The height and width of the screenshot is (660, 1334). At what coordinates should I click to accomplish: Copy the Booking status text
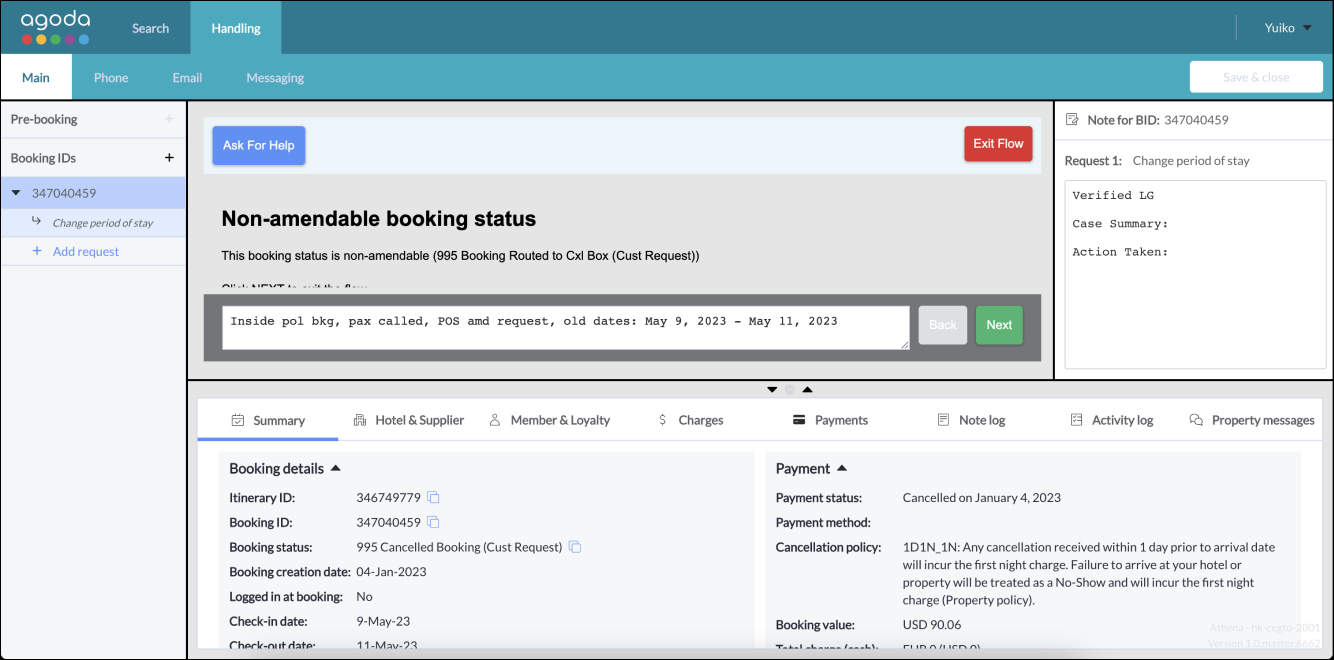click(575, 547)
